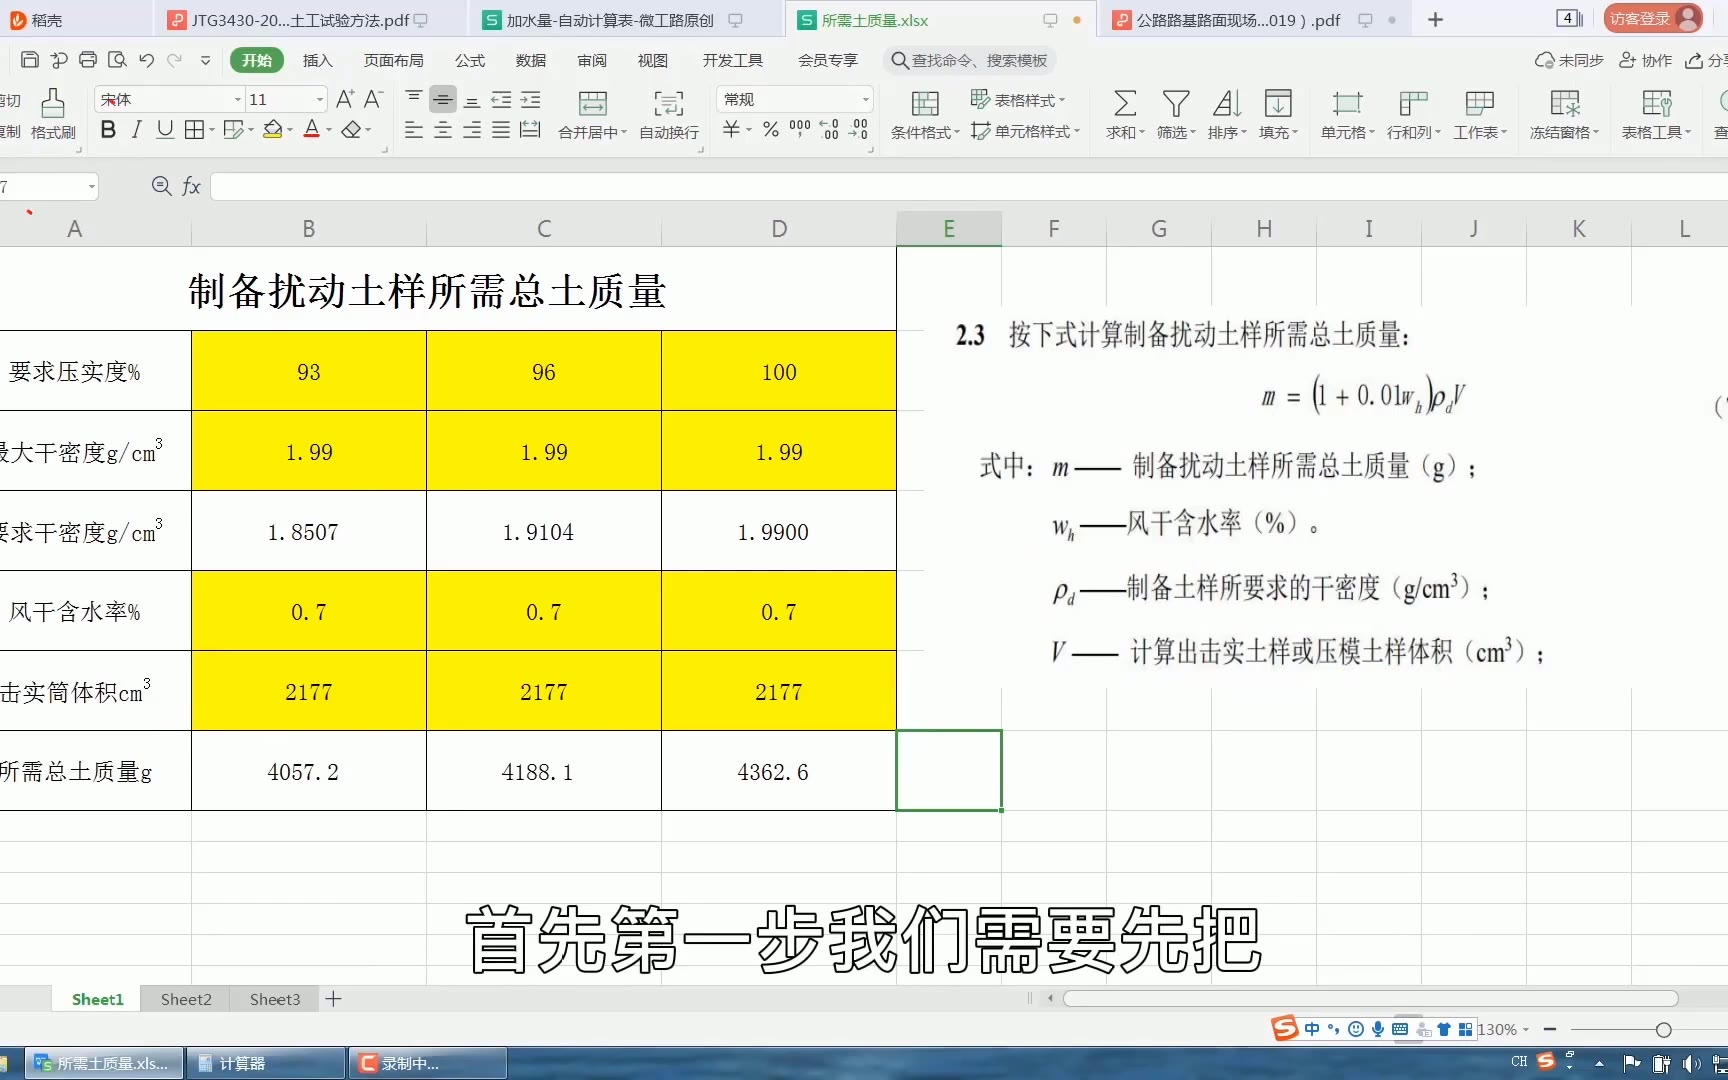Click the Bold formatting icon
The height and width of the screenshot is (1080, 1728).
point(108,130)
